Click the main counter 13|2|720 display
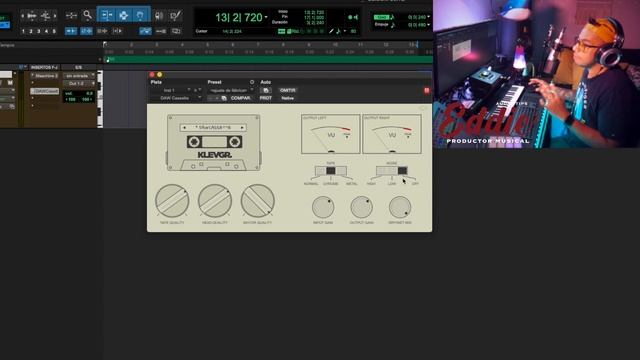The width and height of the screenshot is (640, 360). [239, 18]
